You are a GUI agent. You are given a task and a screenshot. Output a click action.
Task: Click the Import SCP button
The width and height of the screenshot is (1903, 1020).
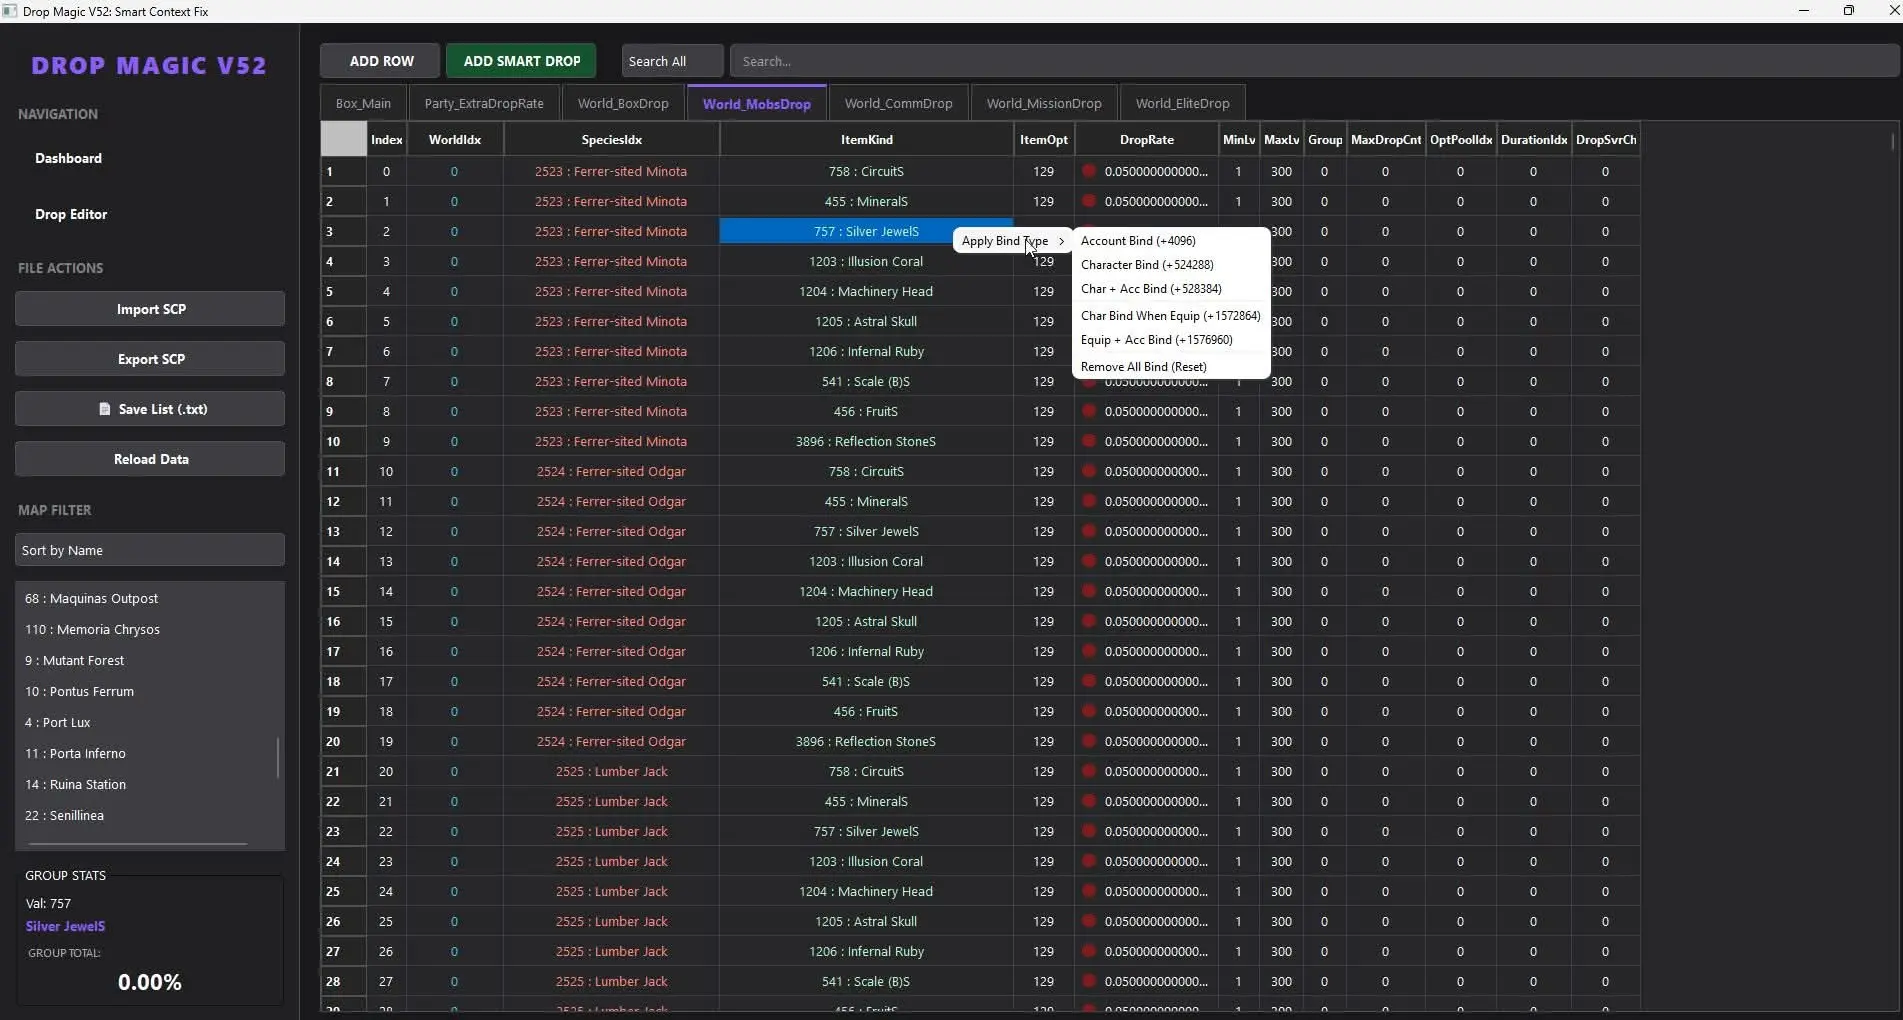[150, 309]
